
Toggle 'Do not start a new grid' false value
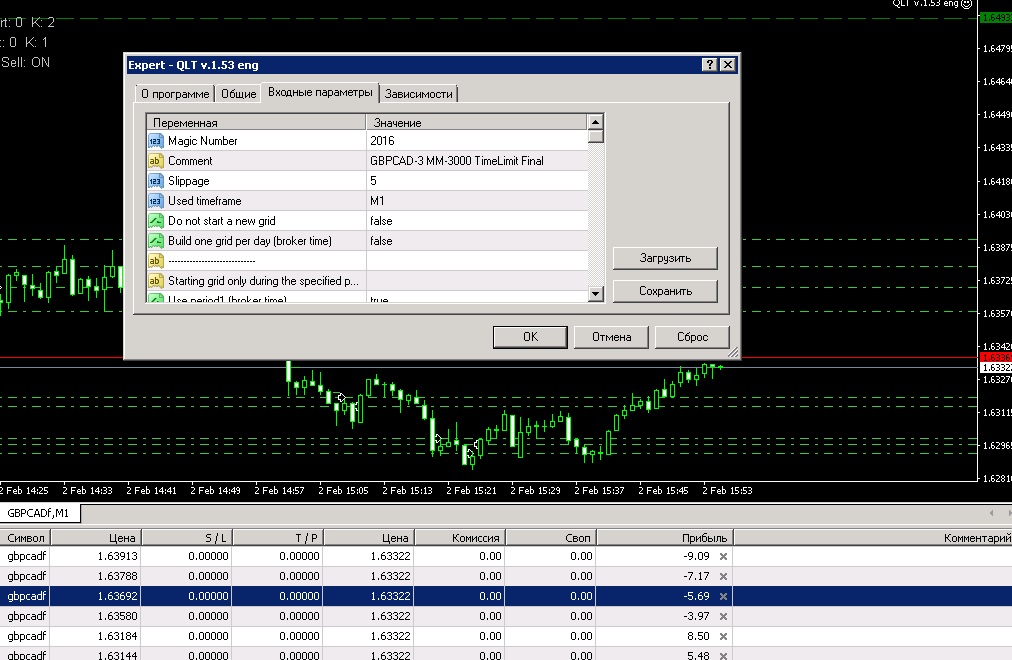[477, 221]
